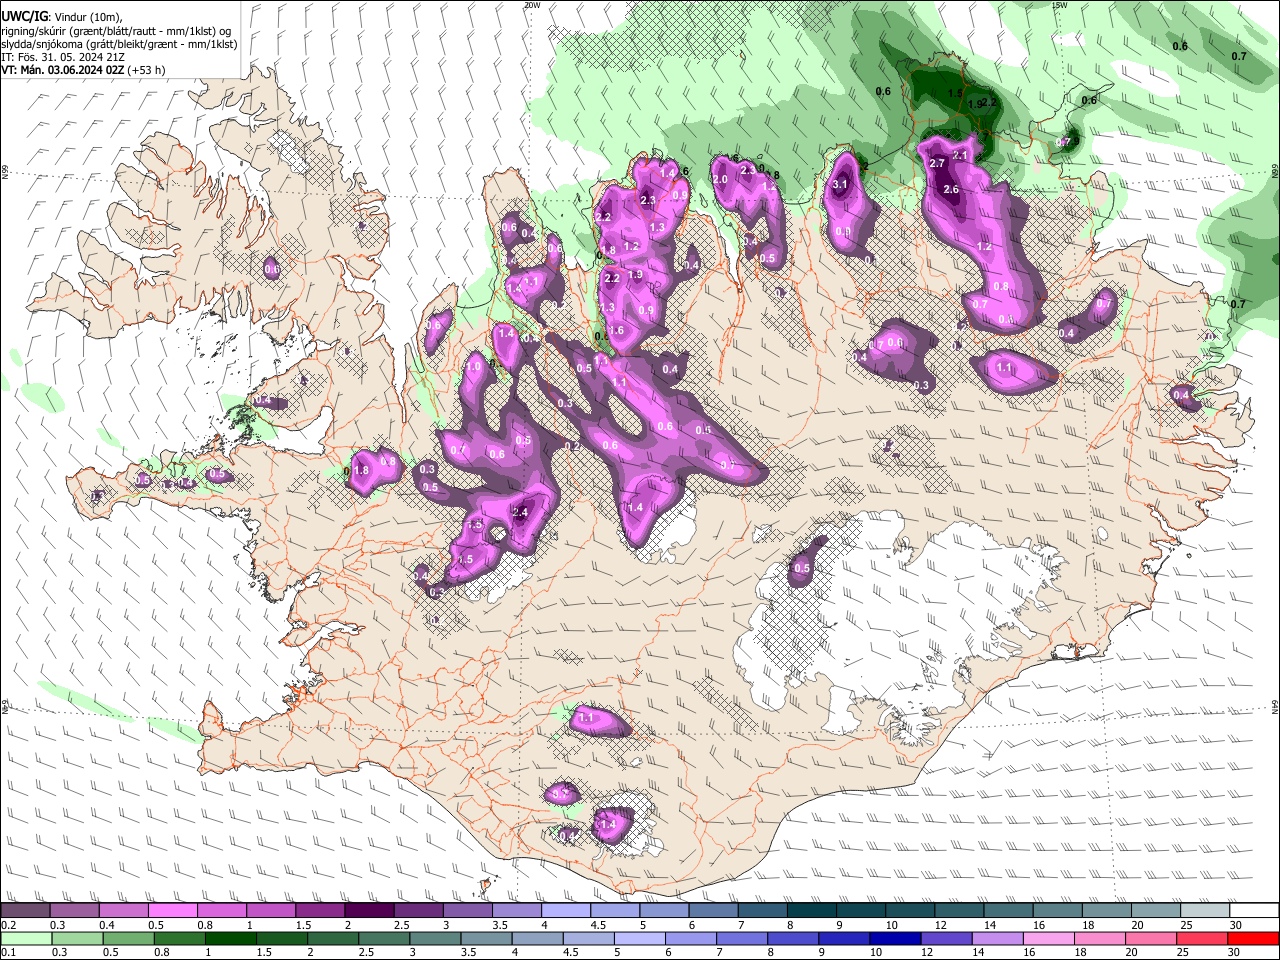1280x960 pixels.
Task: Click the red swatch ending the lower legend row
Action: (x=1254, y=938)
